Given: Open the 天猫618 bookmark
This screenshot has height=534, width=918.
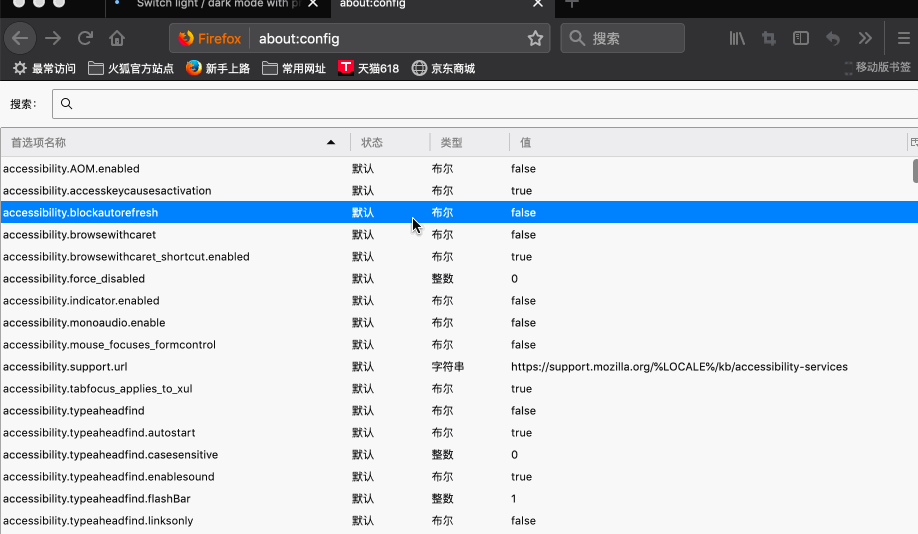Looking at the screenshot, I should pos(368,69).
